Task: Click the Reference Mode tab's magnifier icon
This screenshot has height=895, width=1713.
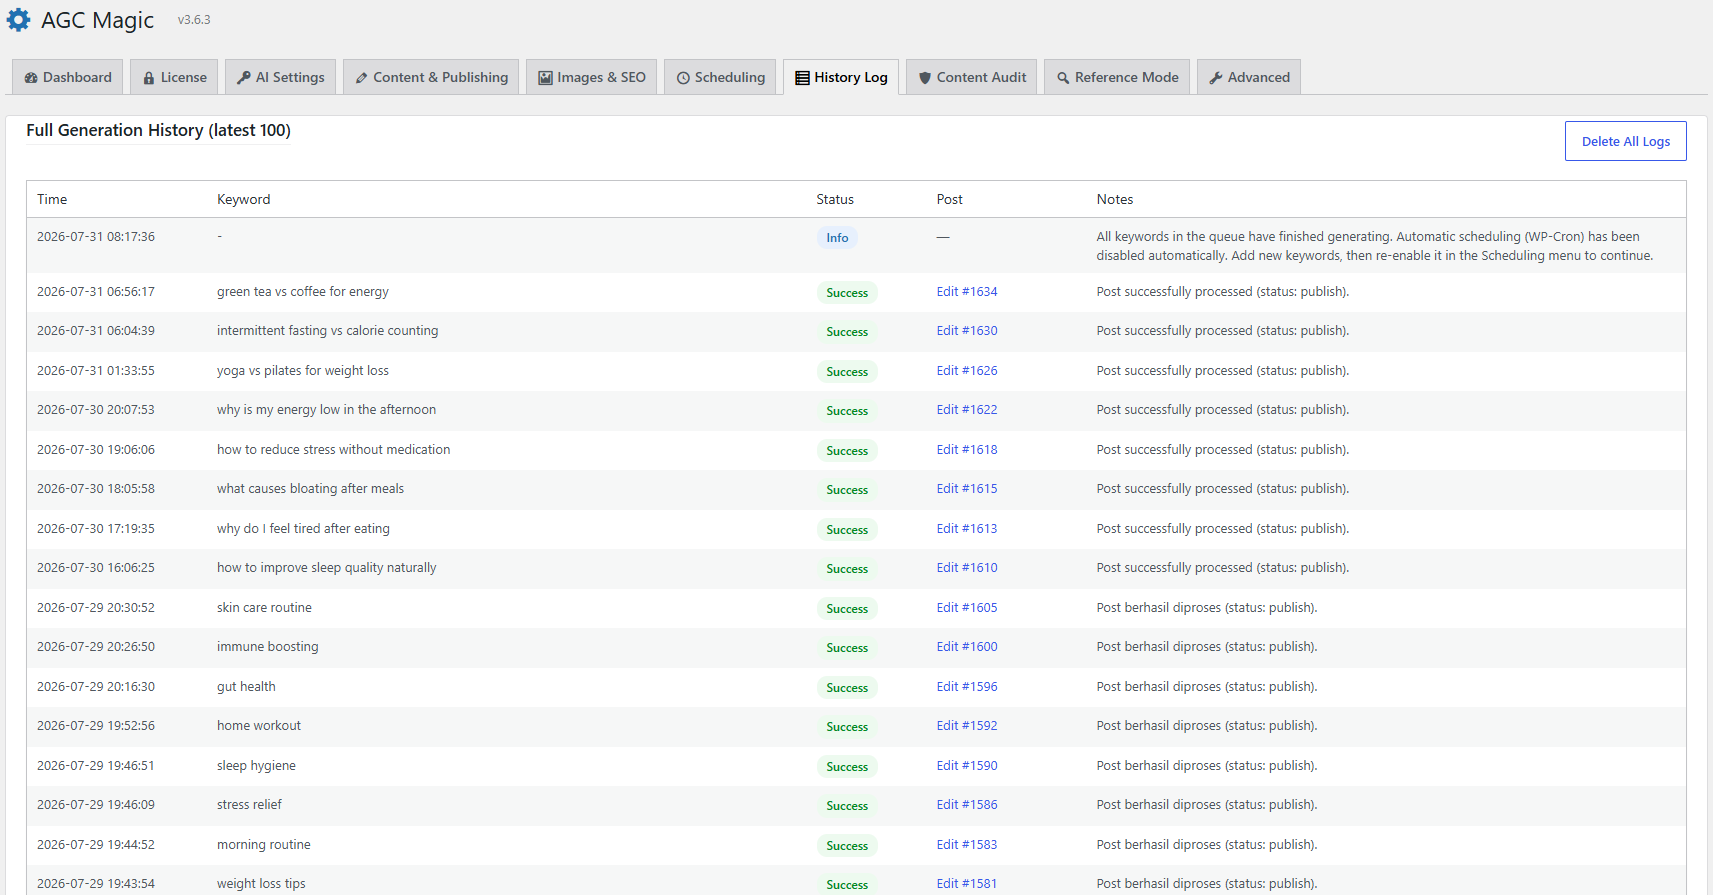Action: click(x=1063, y=78)
